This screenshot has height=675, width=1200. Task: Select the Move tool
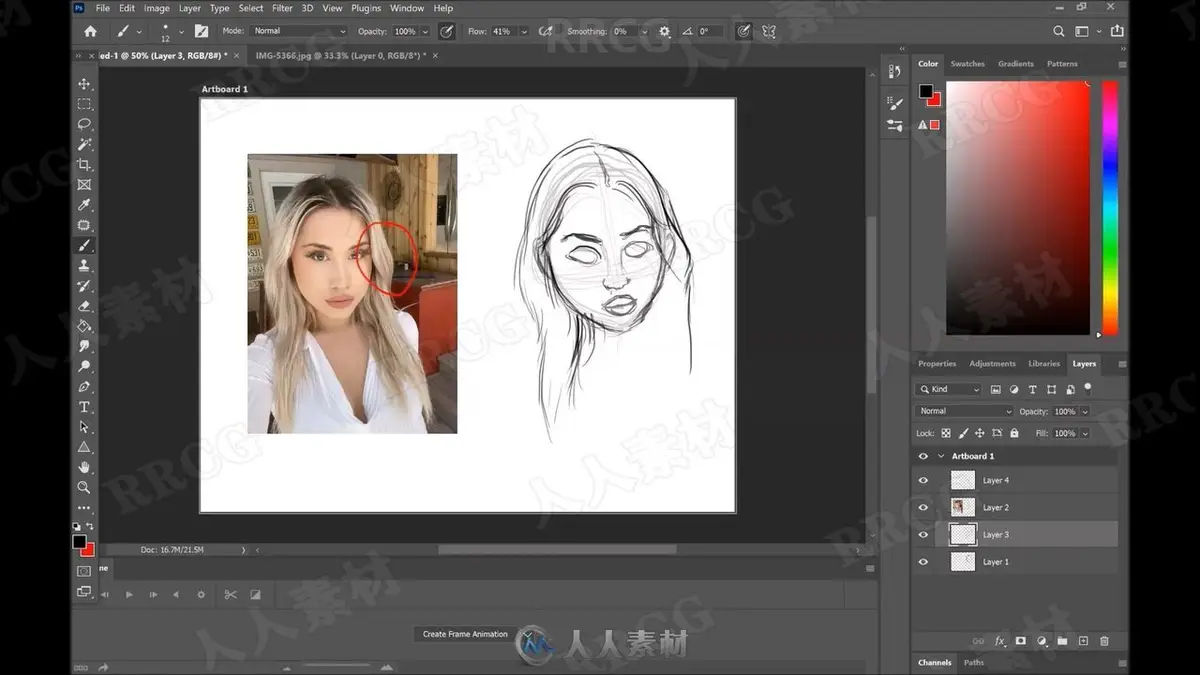pyautogui.click(x=84, y=84)
